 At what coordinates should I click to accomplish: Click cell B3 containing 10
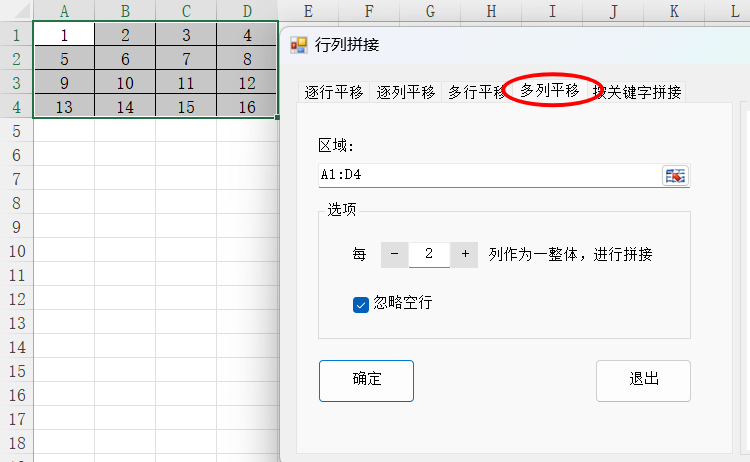click(125, 83)
